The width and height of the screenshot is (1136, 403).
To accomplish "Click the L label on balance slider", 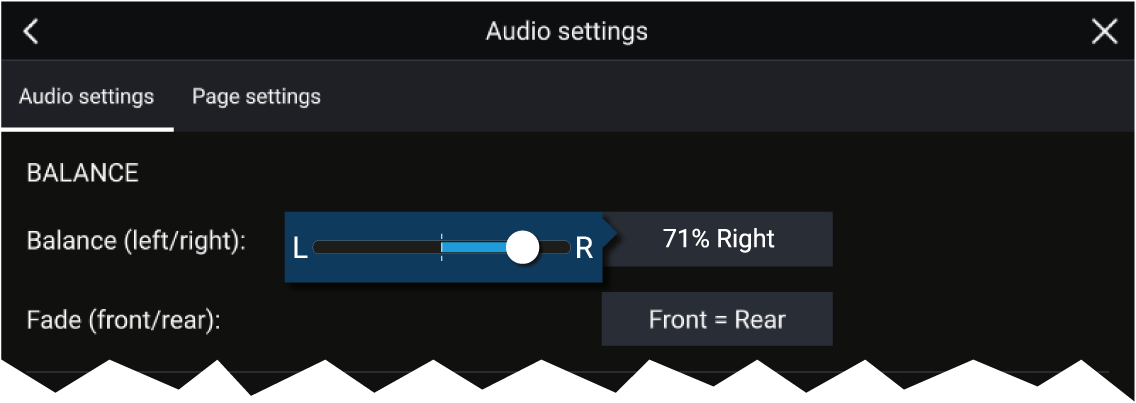I will (300, 249).
